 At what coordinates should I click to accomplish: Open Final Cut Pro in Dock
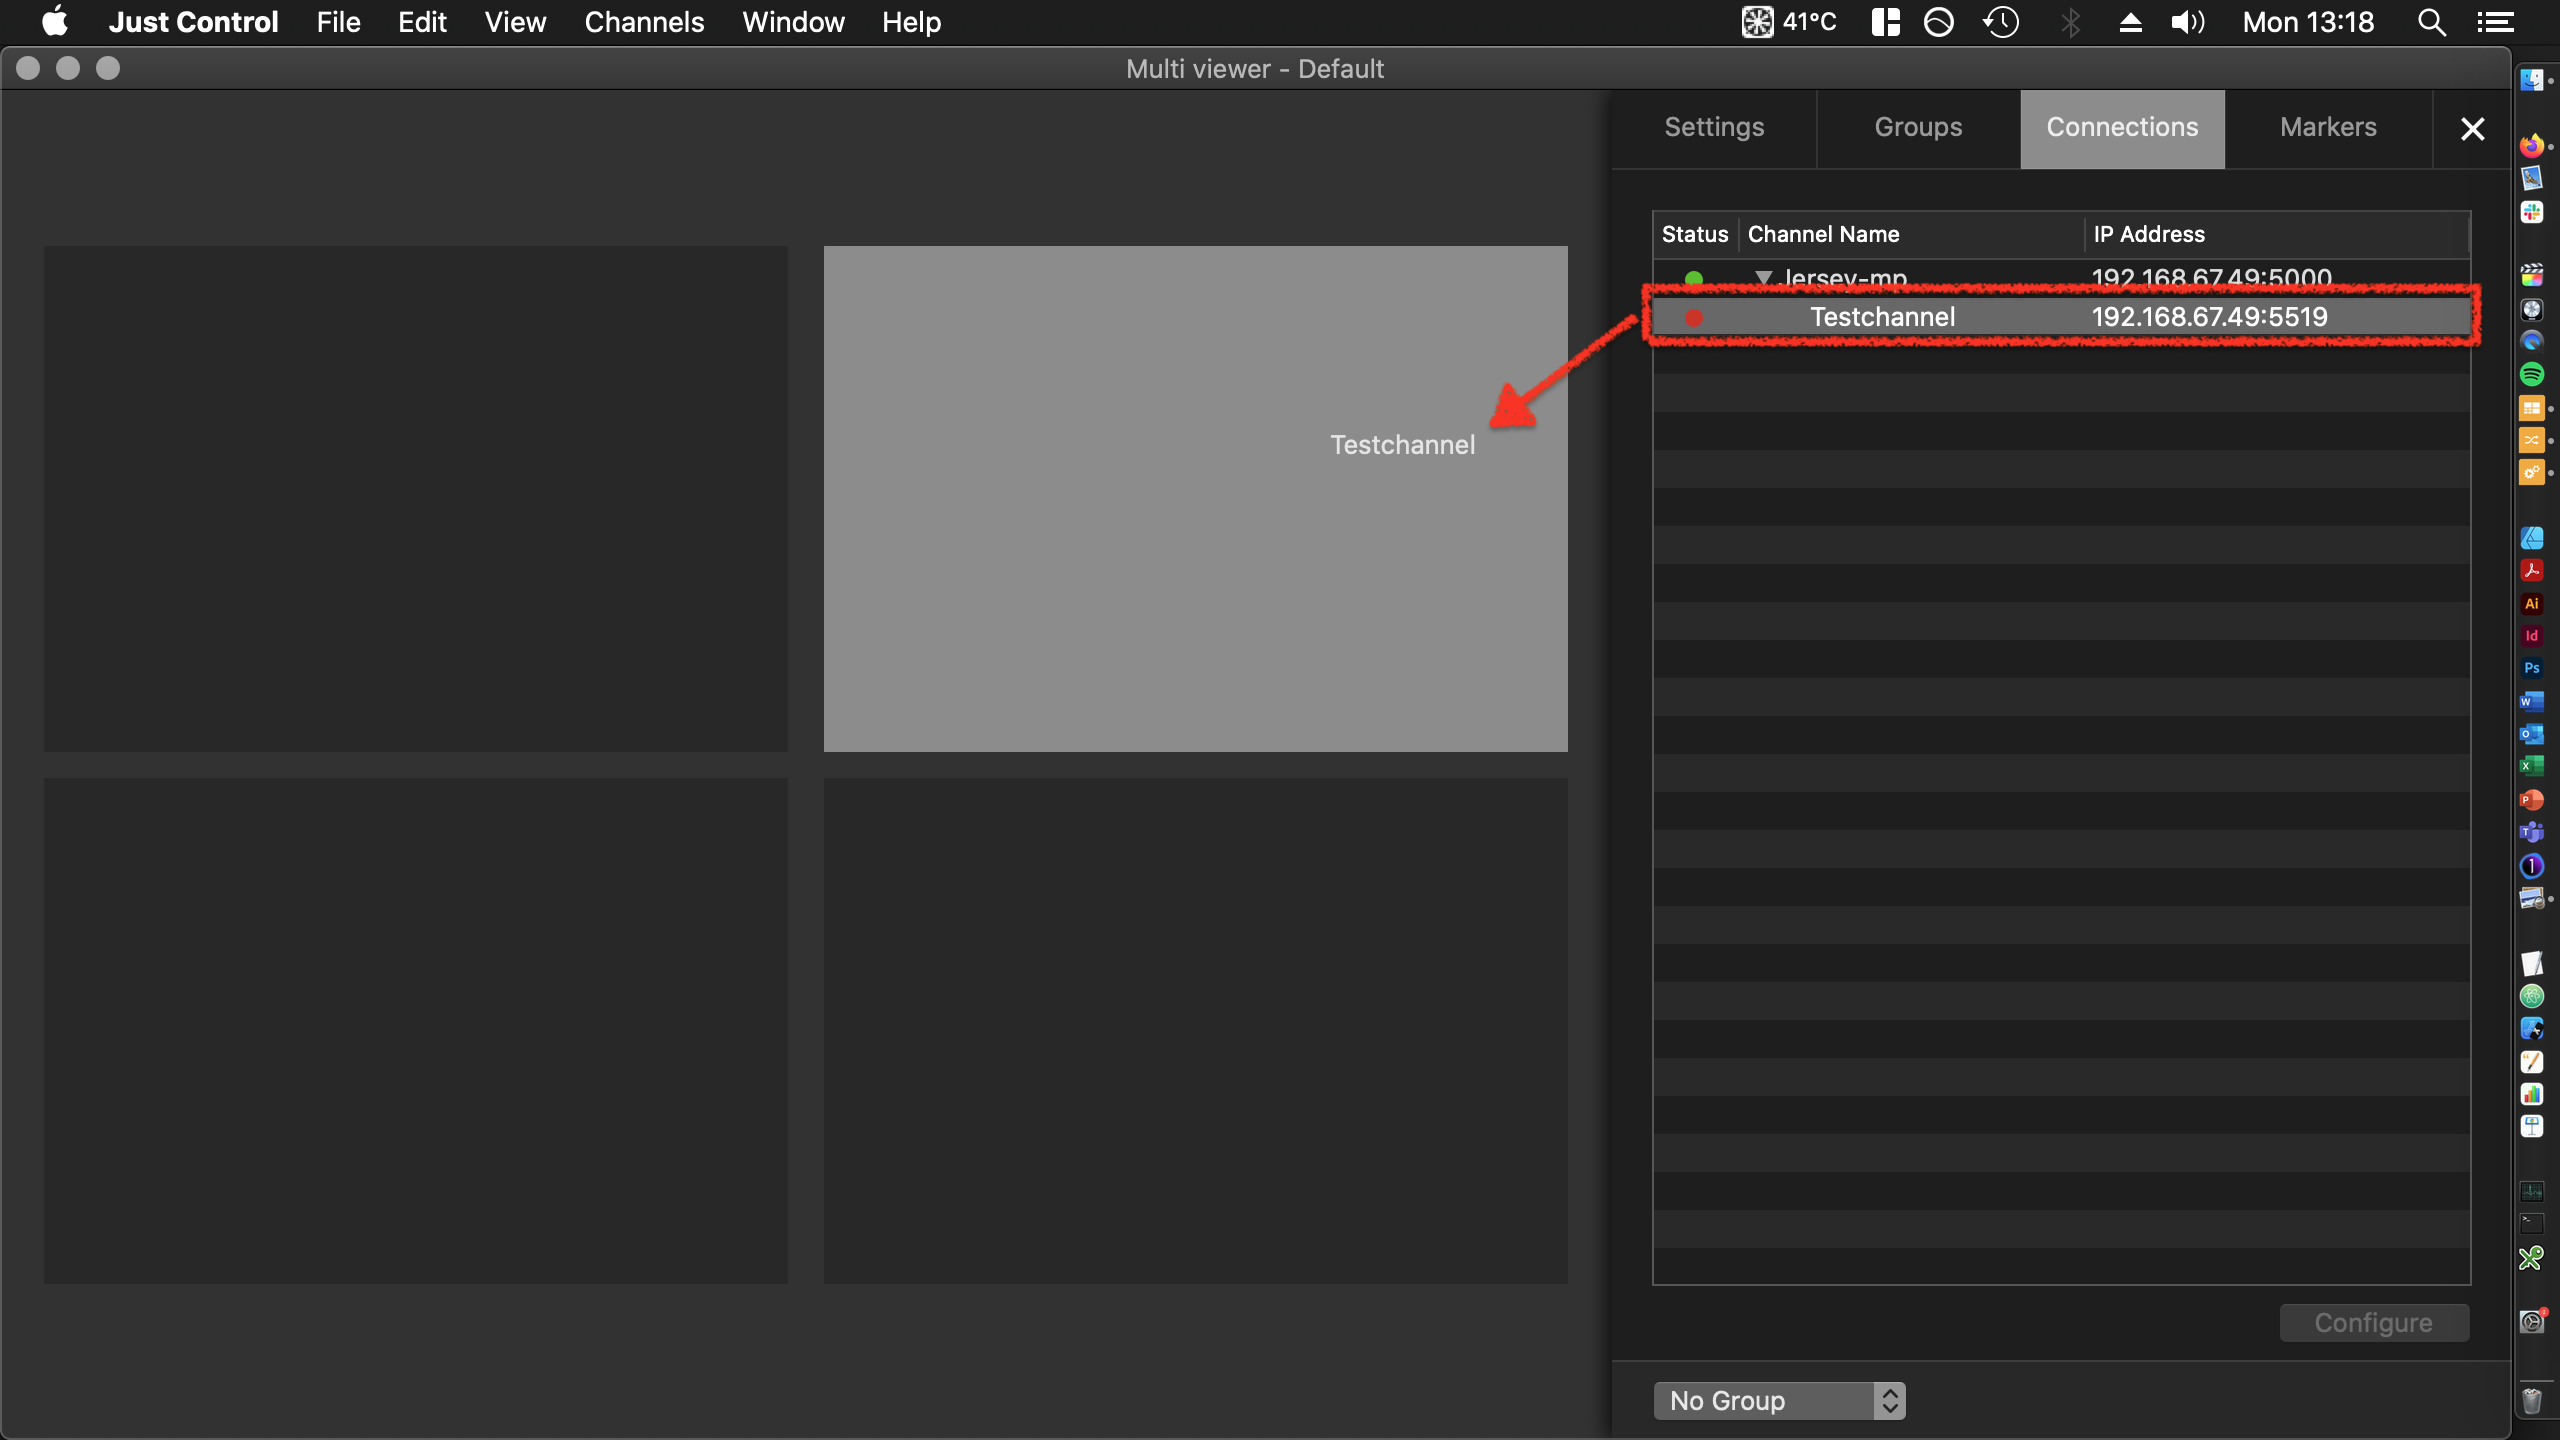(2531, 276)
